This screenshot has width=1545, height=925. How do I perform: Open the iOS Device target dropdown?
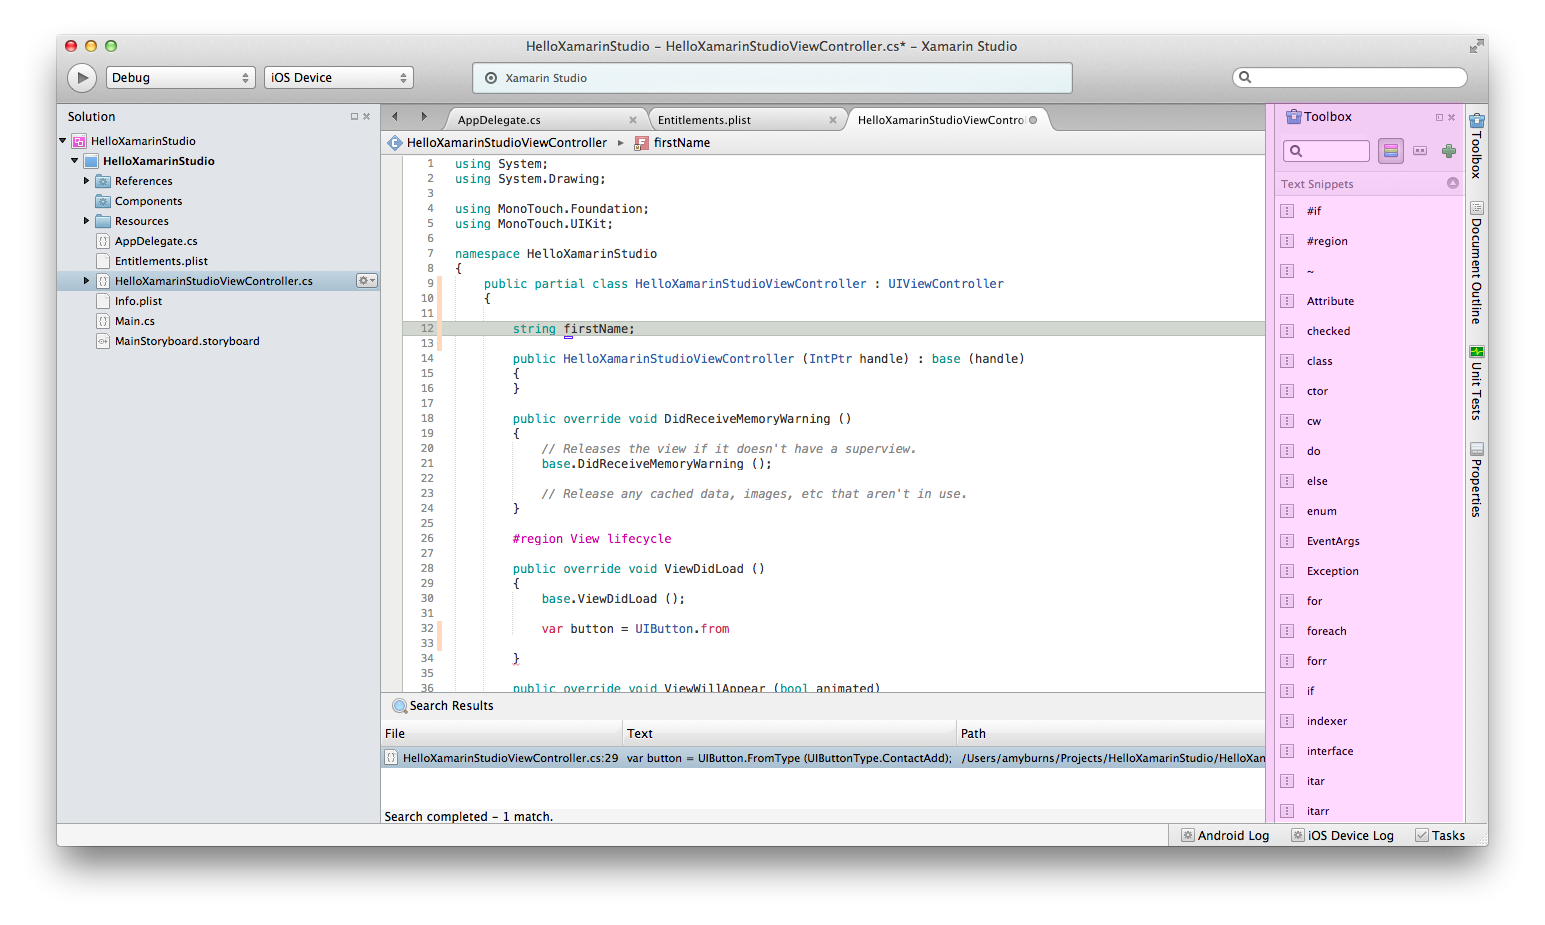pyautogui.click(x=338, y=78)
